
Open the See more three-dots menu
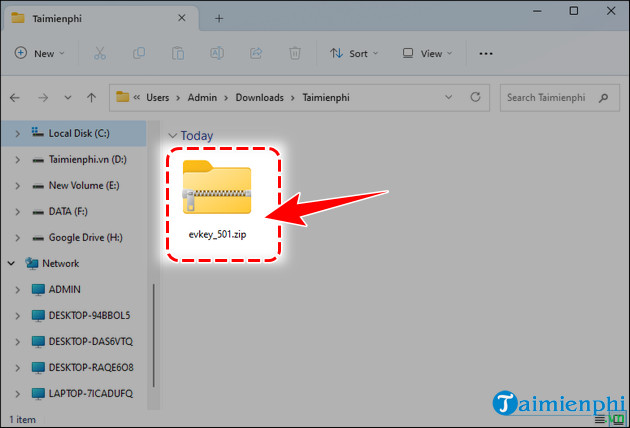[486, 53]
